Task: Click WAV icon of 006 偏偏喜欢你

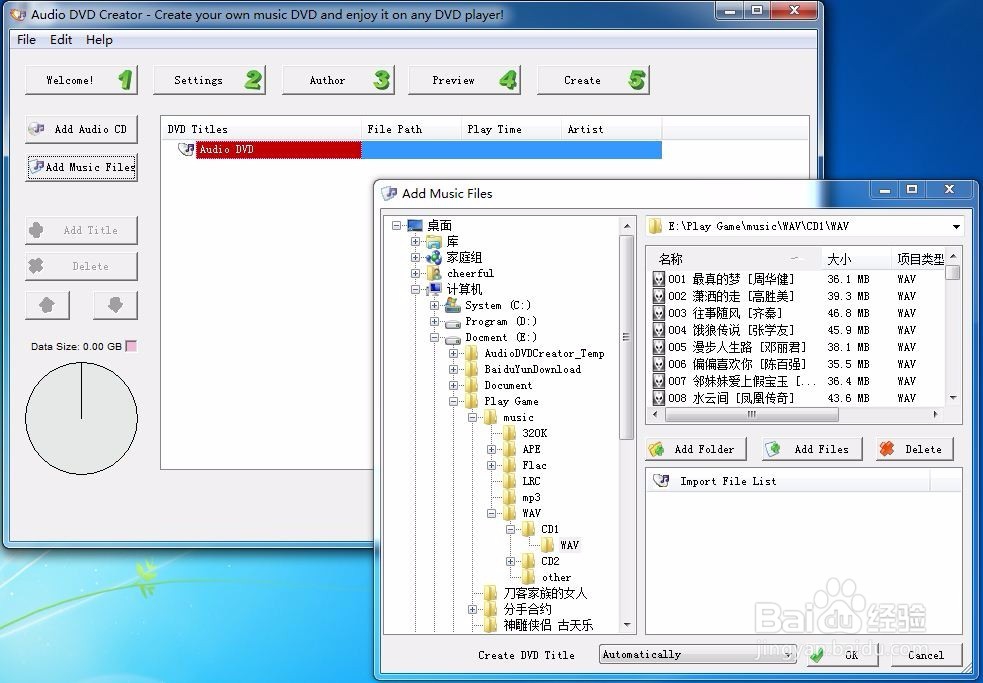Action: pyautogui.click(x=659, y=364)
